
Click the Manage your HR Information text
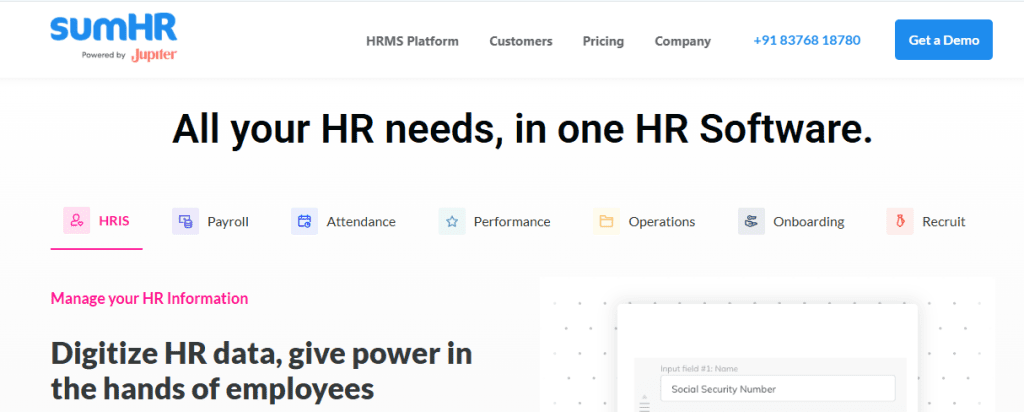[x=149, y=298]
